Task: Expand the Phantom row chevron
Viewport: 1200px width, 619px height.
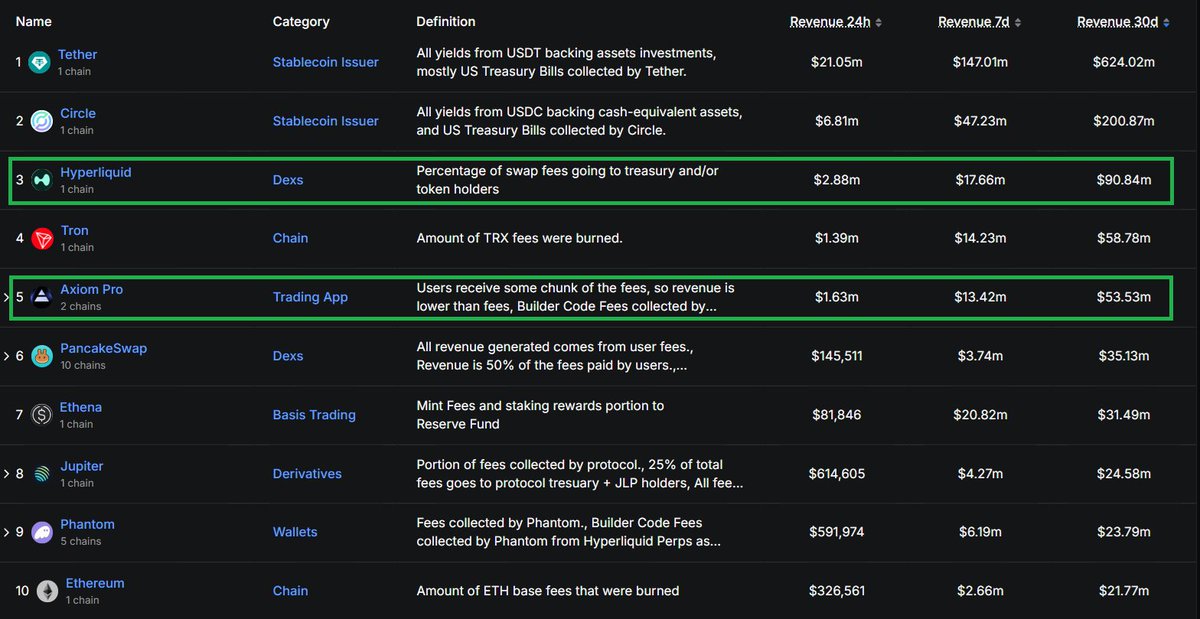Action: pyautogui.click(x=6, y=532)
